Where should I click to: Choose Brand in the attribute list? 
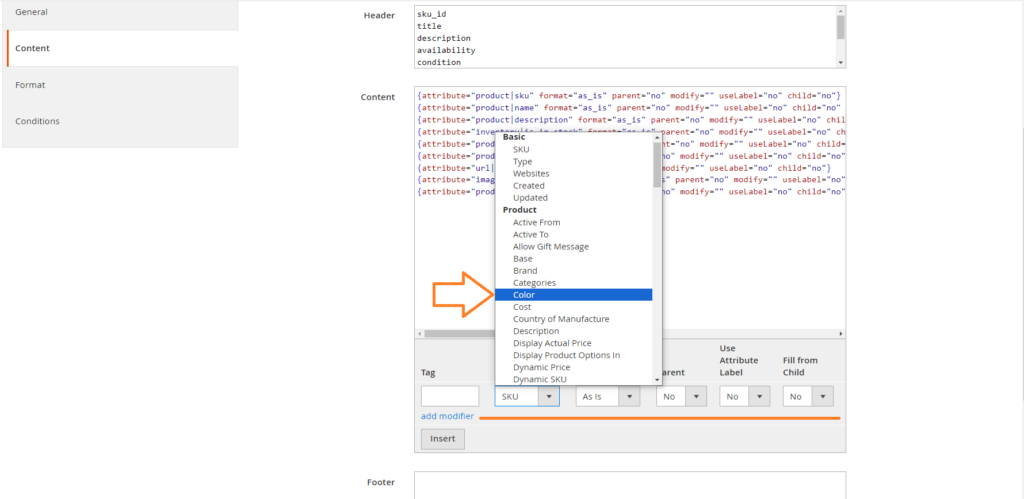(525, 271)
